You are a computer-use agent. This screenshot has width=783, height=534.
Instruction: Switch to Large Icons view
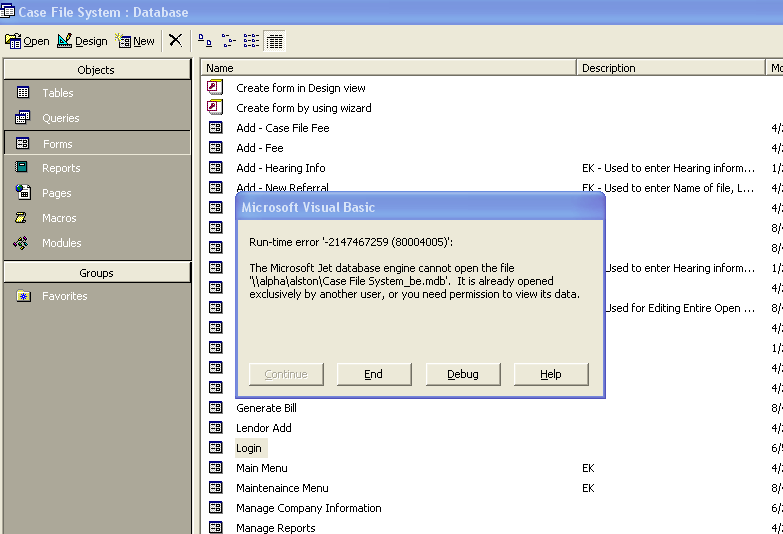[x=205, y=40]
